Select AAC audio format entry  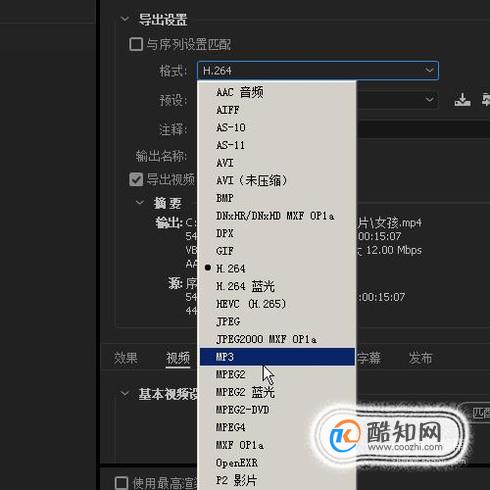277,92
